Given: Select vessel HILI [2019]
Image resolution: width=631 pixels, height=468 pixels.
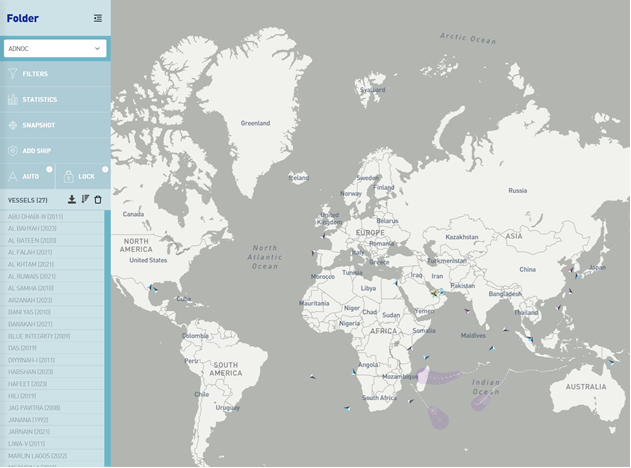Looking at the screenshot, I should (x=52, y=396).
